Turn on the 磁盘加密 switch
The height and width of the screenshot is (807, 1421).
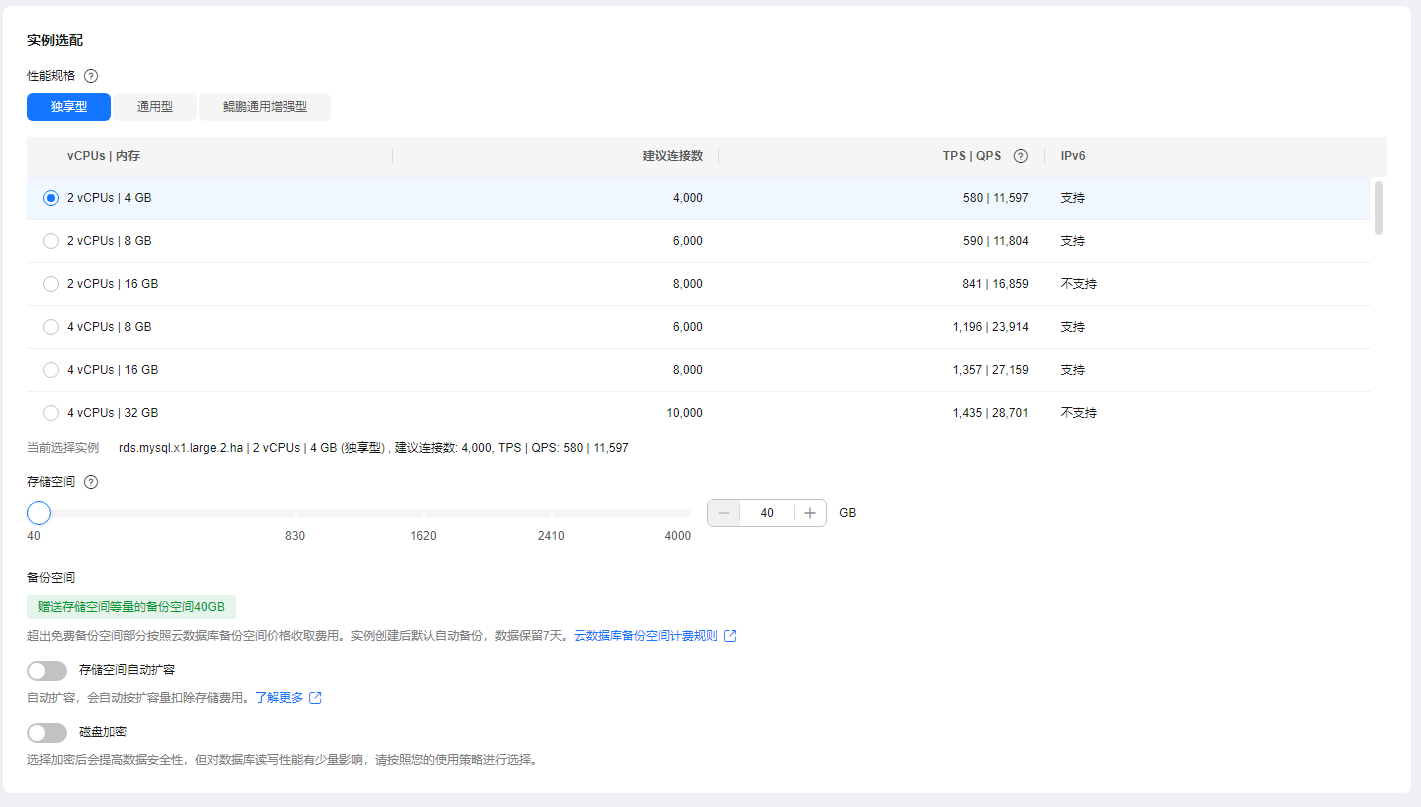[47, 733]
